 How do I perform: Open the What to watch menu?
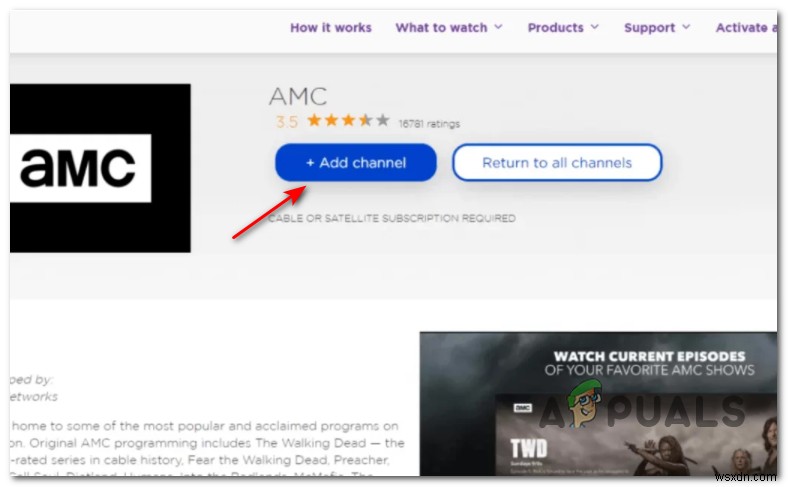click(x=441, y=28)
